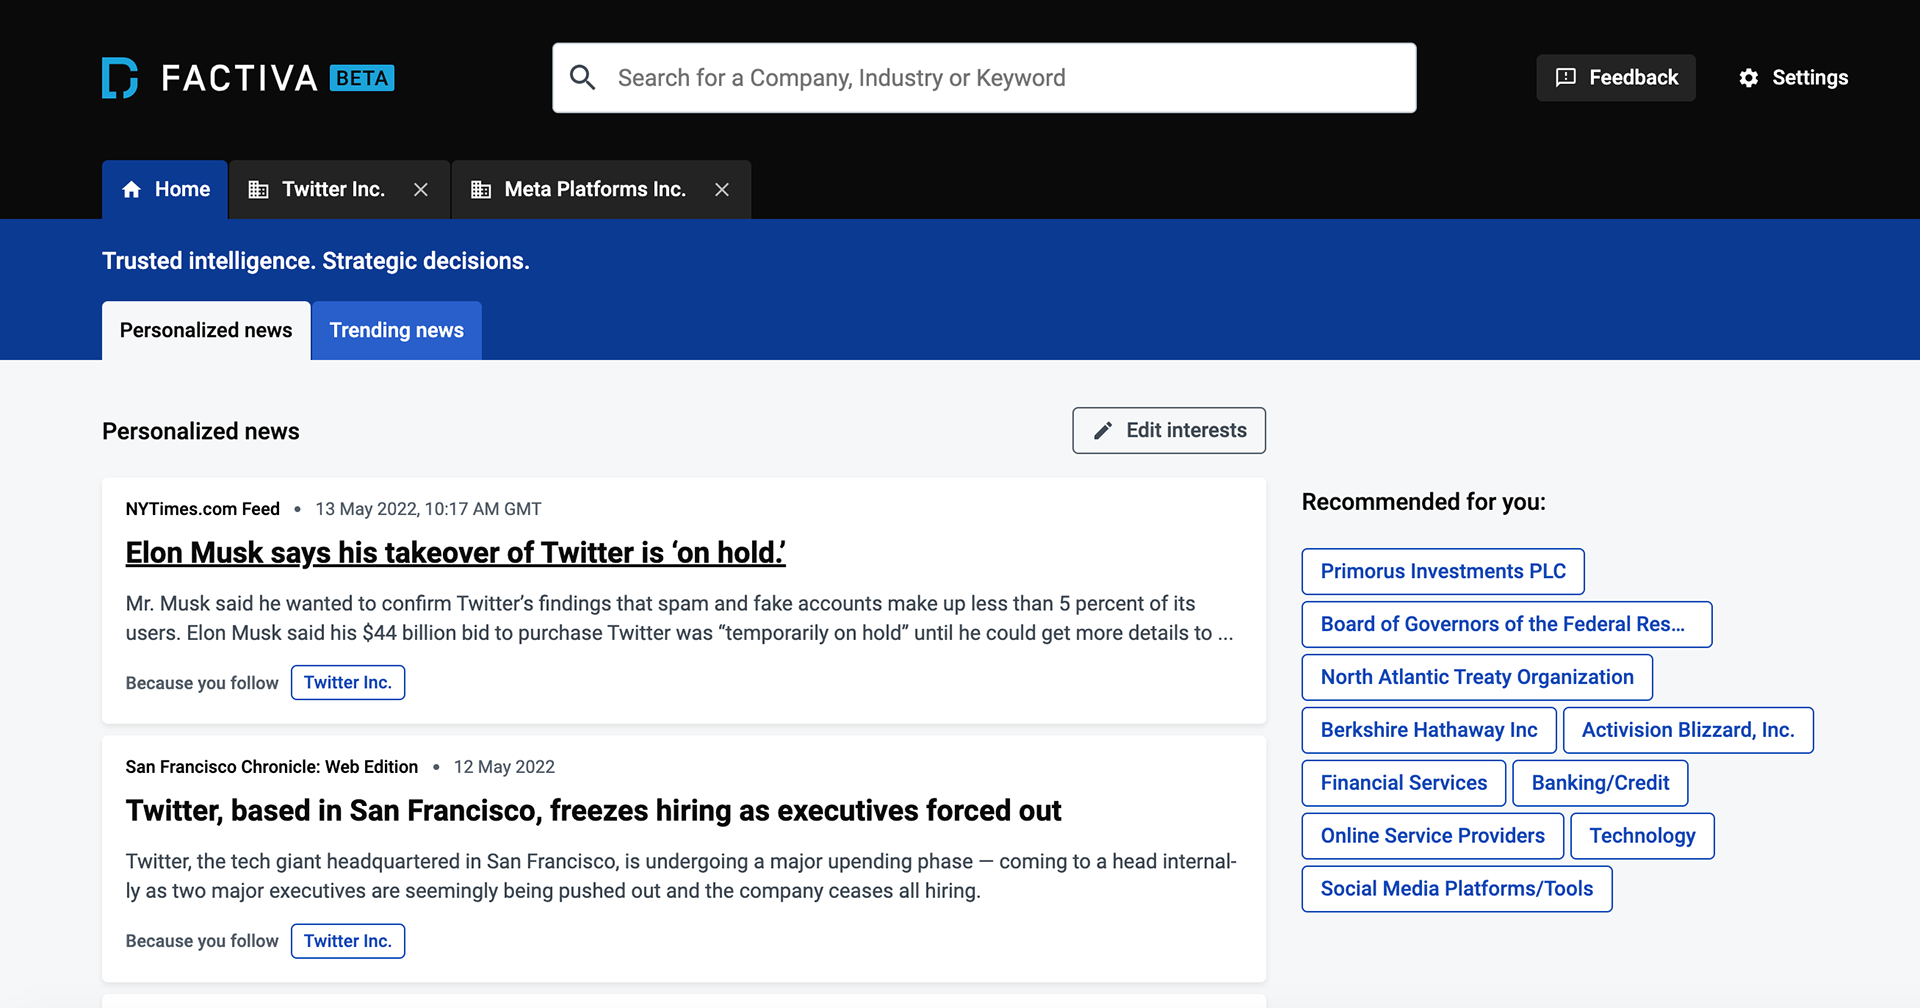1920x1008 pixels.
Task: Select Berkshire Hathaway Inc chip
Action: click(1429, 730)
